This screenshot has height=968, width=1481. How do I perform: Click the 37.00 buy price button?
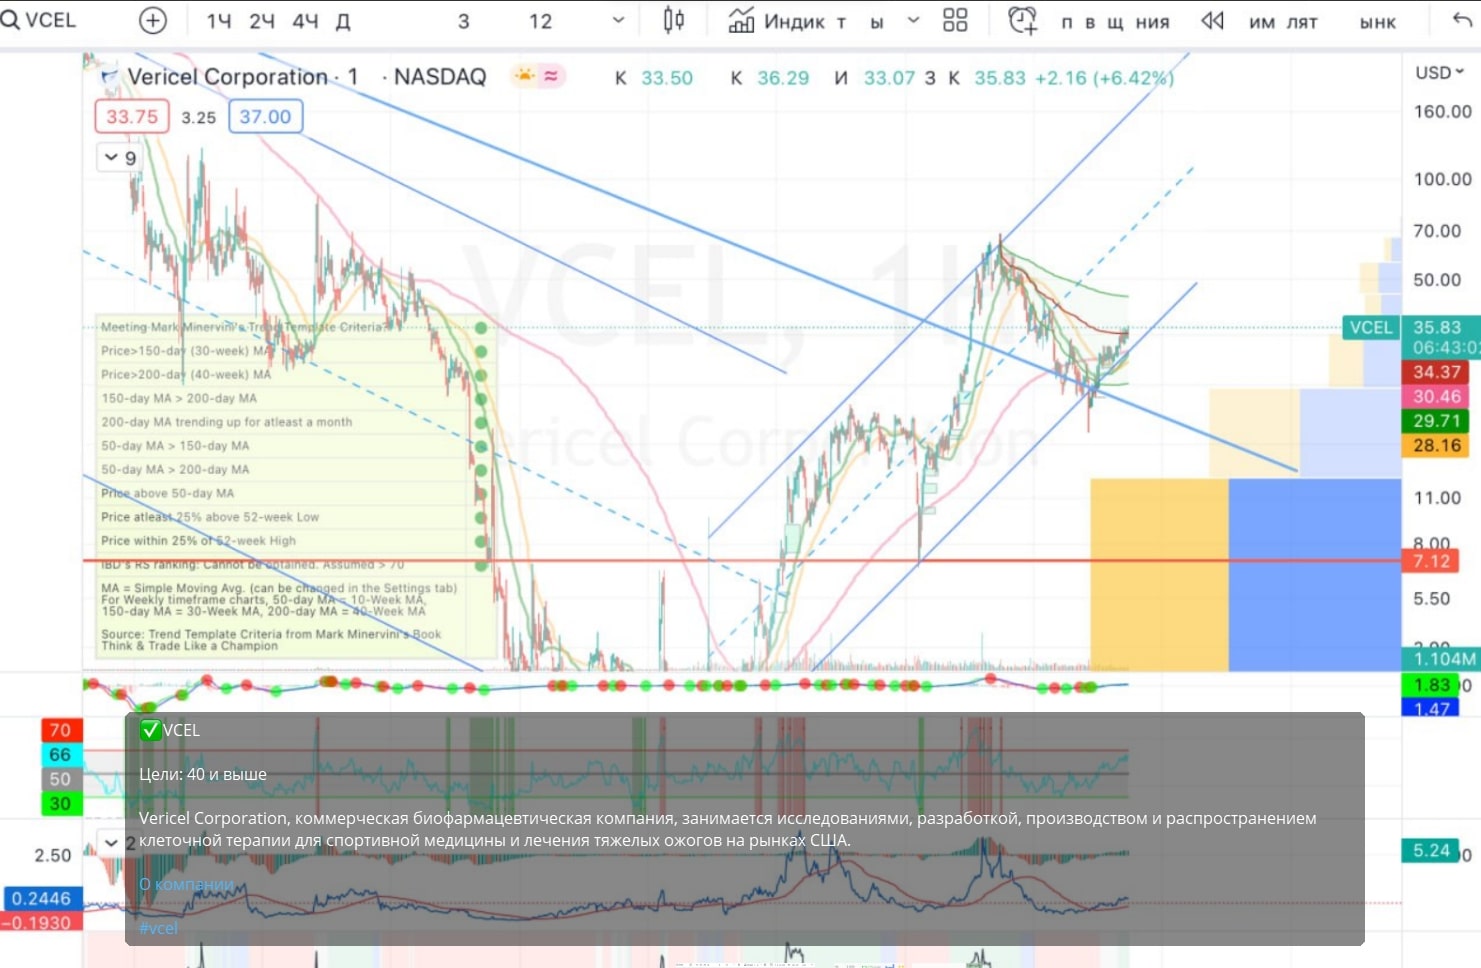pos(265,117)
